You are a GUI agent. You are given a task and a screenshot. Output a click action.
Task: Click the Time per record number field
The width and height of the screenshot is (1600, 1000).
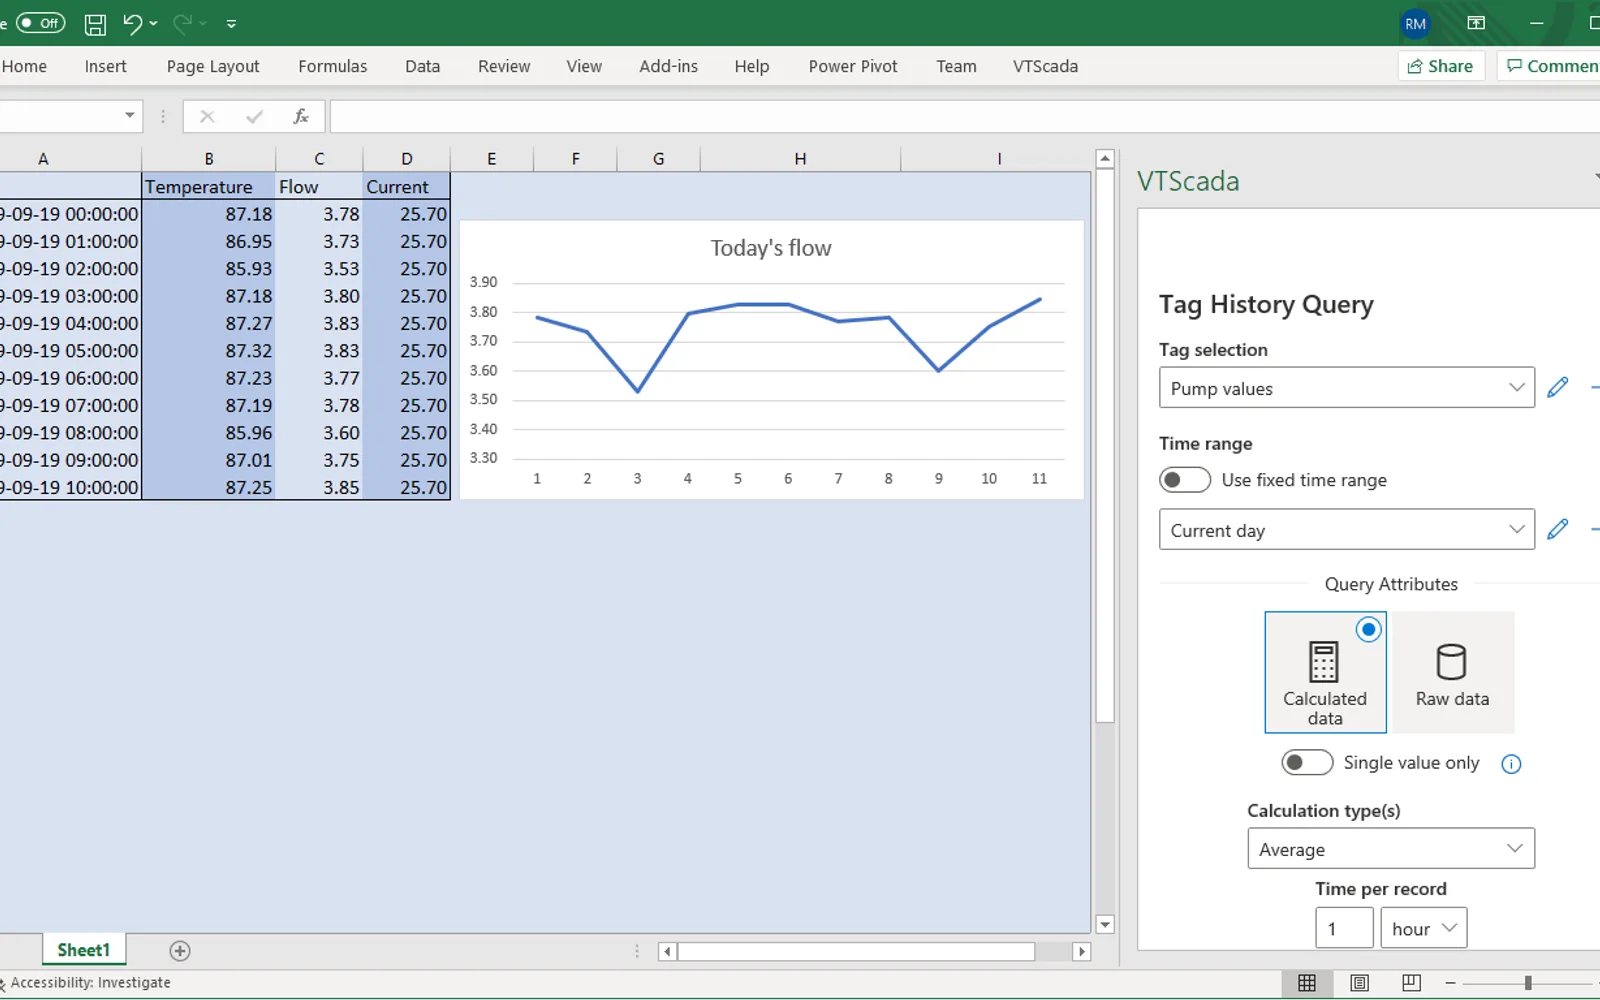click(1344, 928)
